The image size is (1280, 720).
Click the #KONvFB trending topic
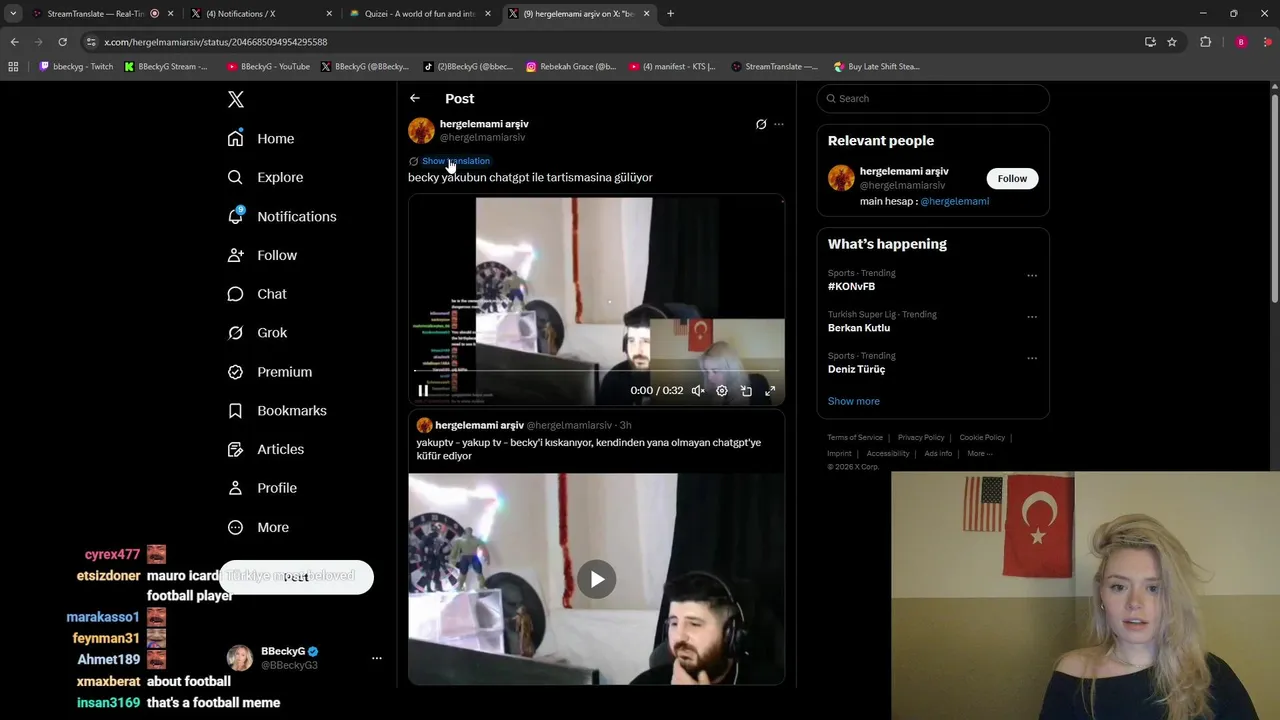[851, 286]
